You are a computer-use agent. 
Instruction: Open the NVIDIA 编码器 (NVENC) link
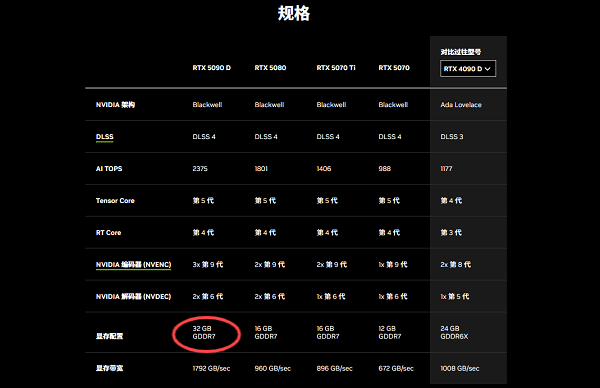coord(134,264)
